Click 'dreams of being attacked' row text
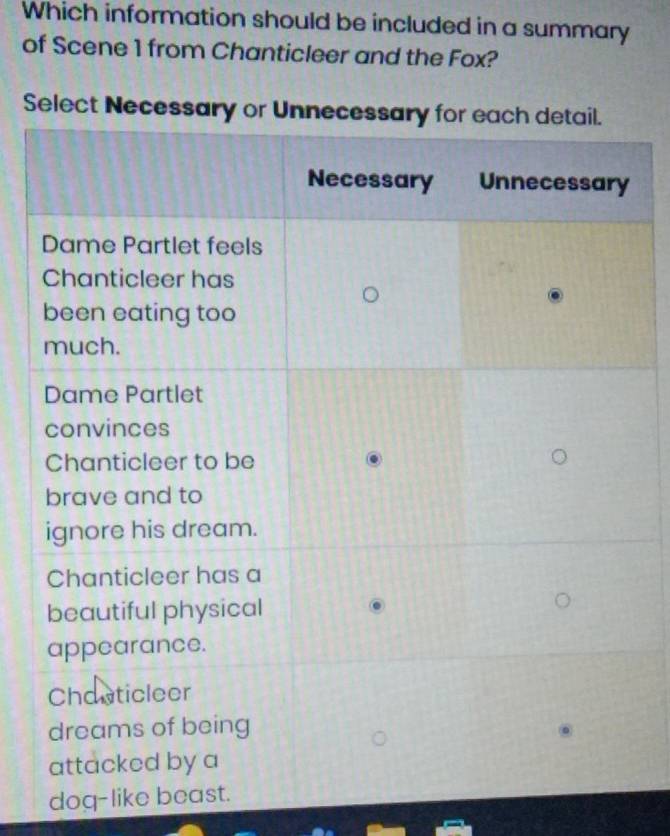This screenshot has width=670, height=836. pos(149,744)
